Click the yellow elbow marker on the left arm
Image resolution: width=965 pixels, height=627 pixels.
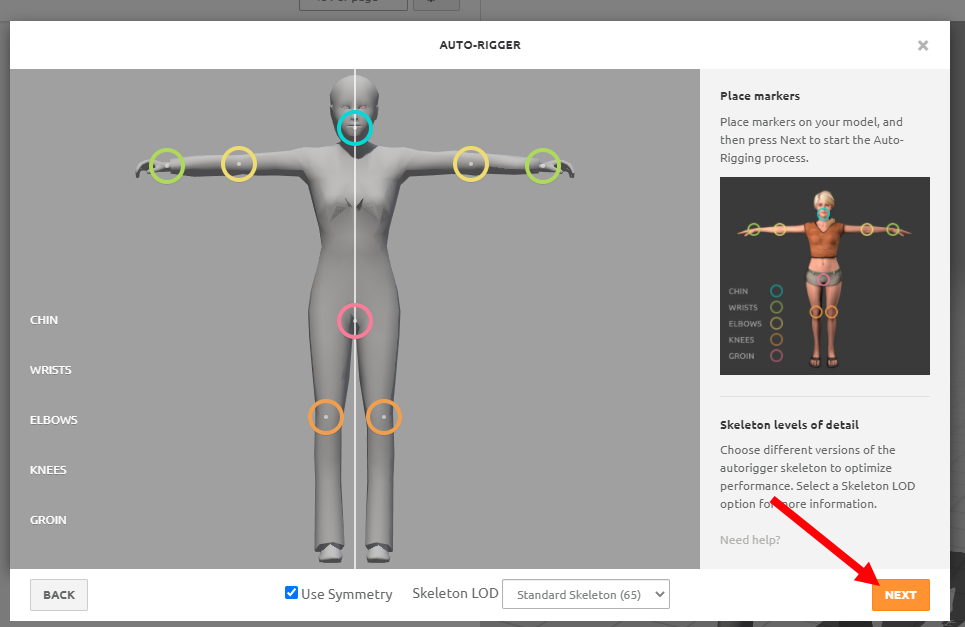(239, 164)
